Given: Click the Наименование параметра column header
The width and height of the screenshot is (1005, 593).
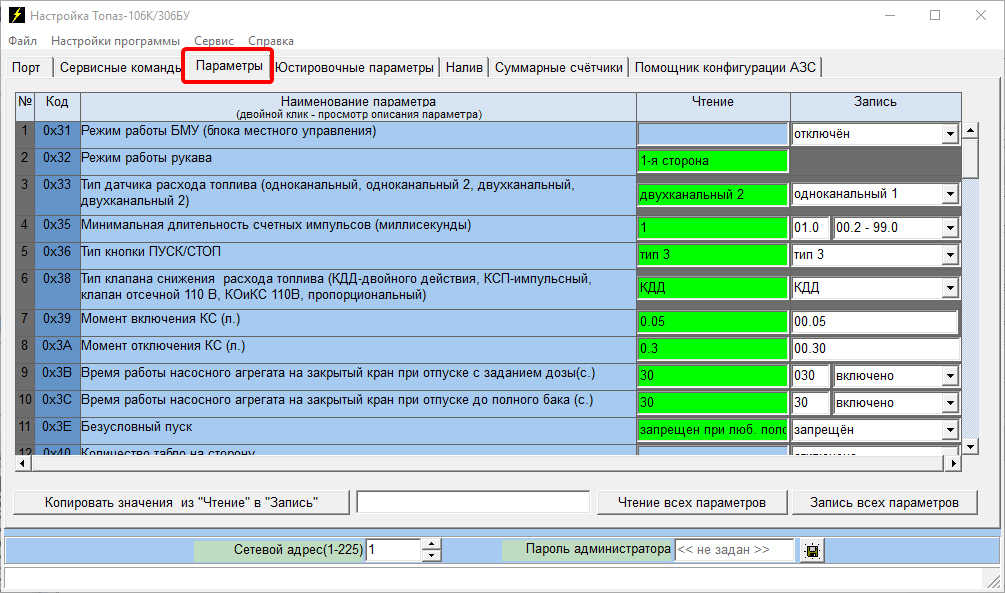Looking at the screenshot, I should pos(358,107).
